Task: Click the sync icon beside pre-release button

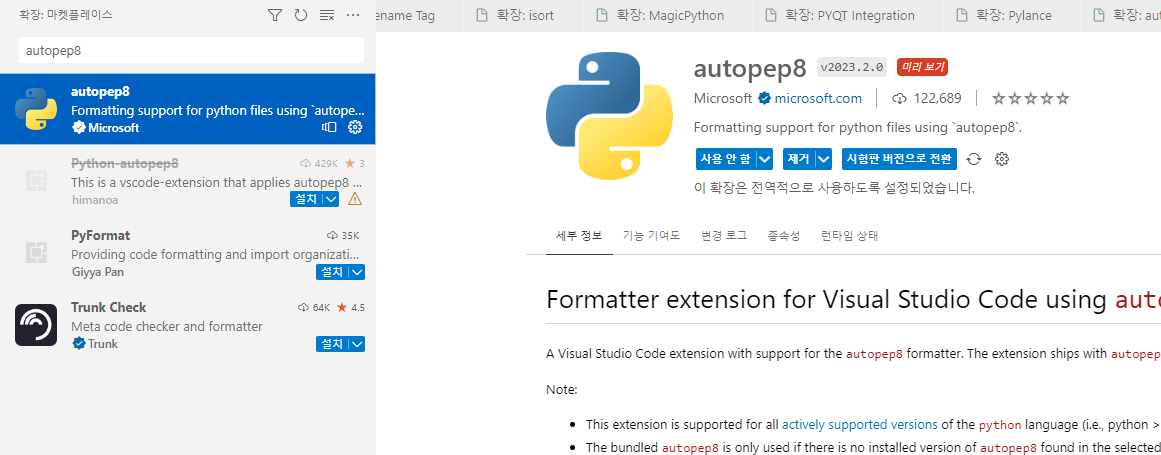Action: click(x=975, y=159)
